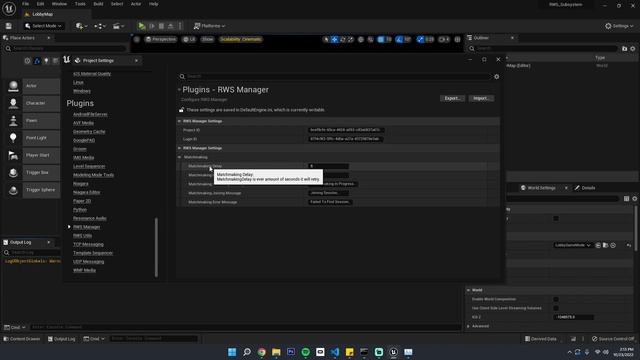Viewport: 640px width, 360px height.
Task: Click the viewport layout grid icon
Action: point(458,39)
